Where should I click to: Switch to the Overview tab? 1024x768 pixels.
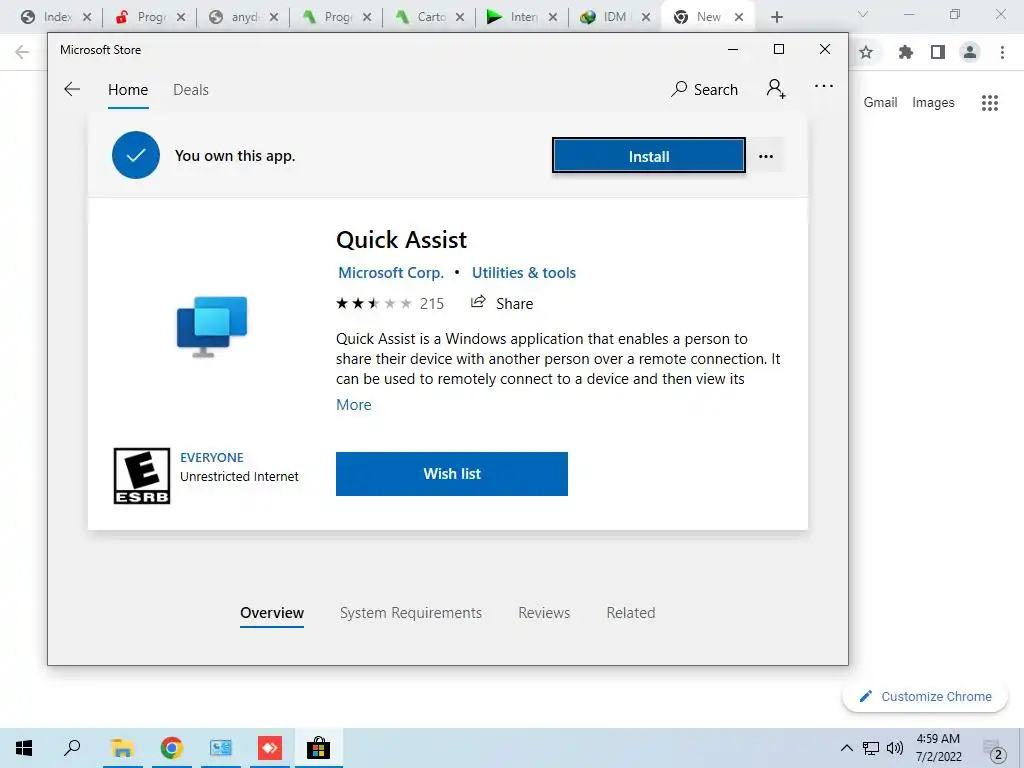click(x=272, y=613)
